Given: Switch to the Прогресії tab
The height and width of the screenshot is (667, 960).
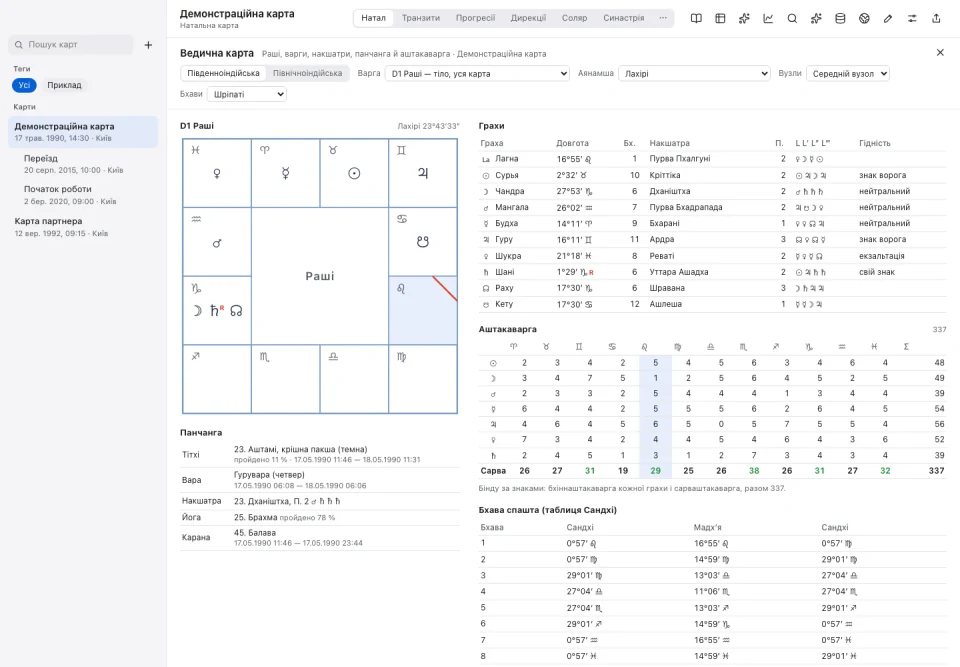Looking at the screenshot, I should pos(475,18).
